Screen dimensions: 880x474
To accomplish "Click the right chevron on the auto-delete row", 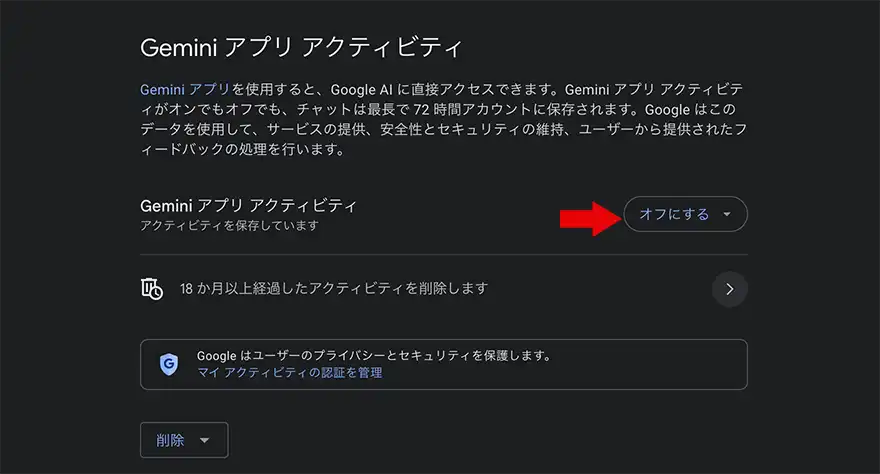I will (729, 289).
